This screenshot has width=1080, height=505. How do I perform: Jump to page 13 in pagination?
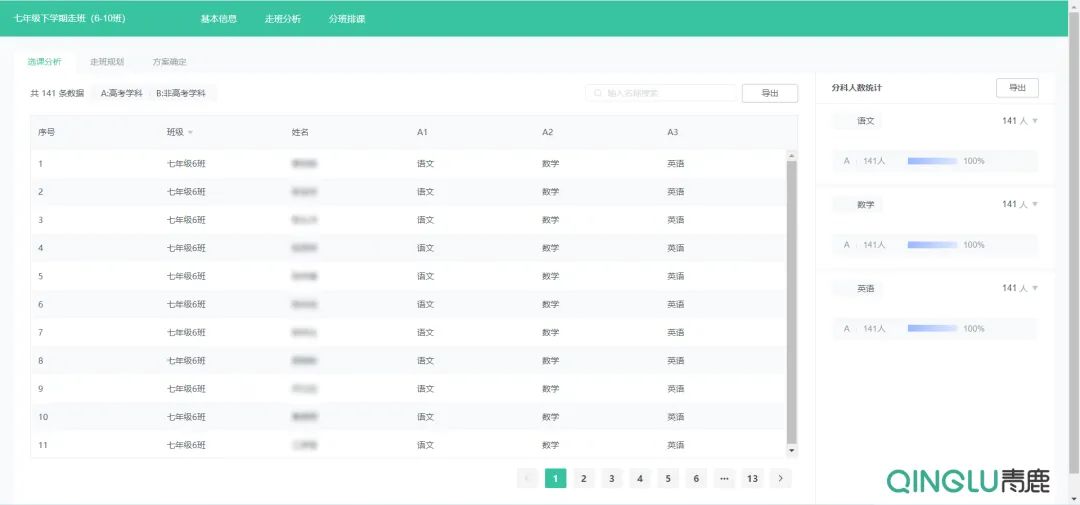[x=752, y=478]
